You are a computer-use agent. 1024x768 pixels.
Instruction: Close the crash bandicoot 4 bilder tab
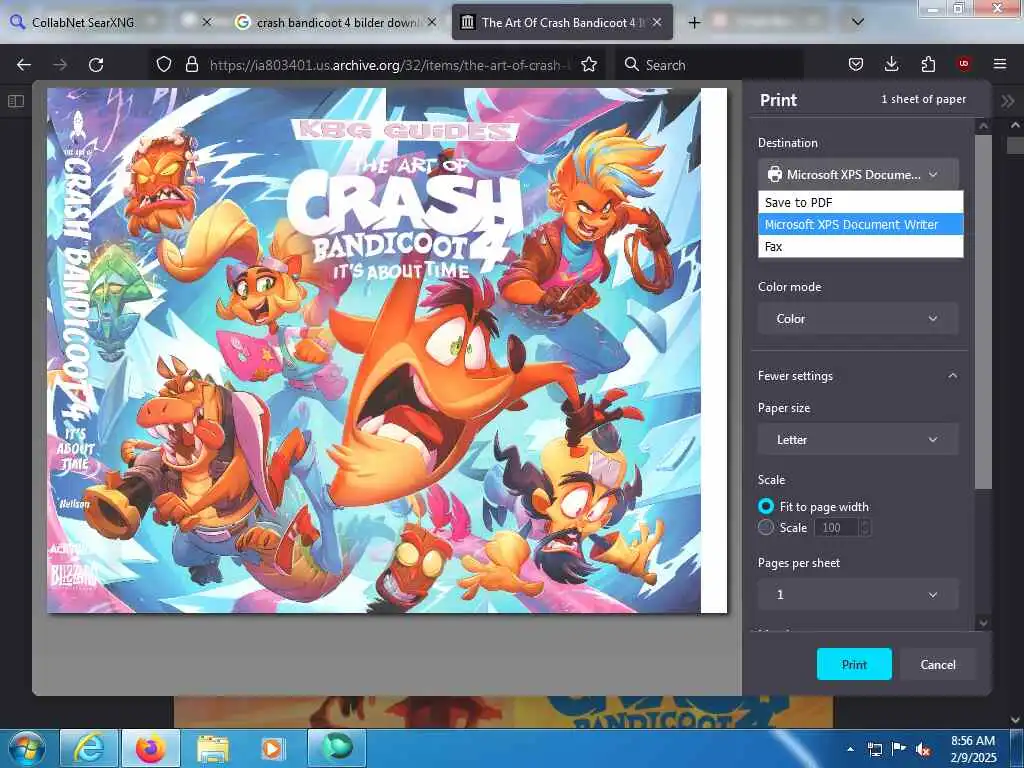point(432,22)
